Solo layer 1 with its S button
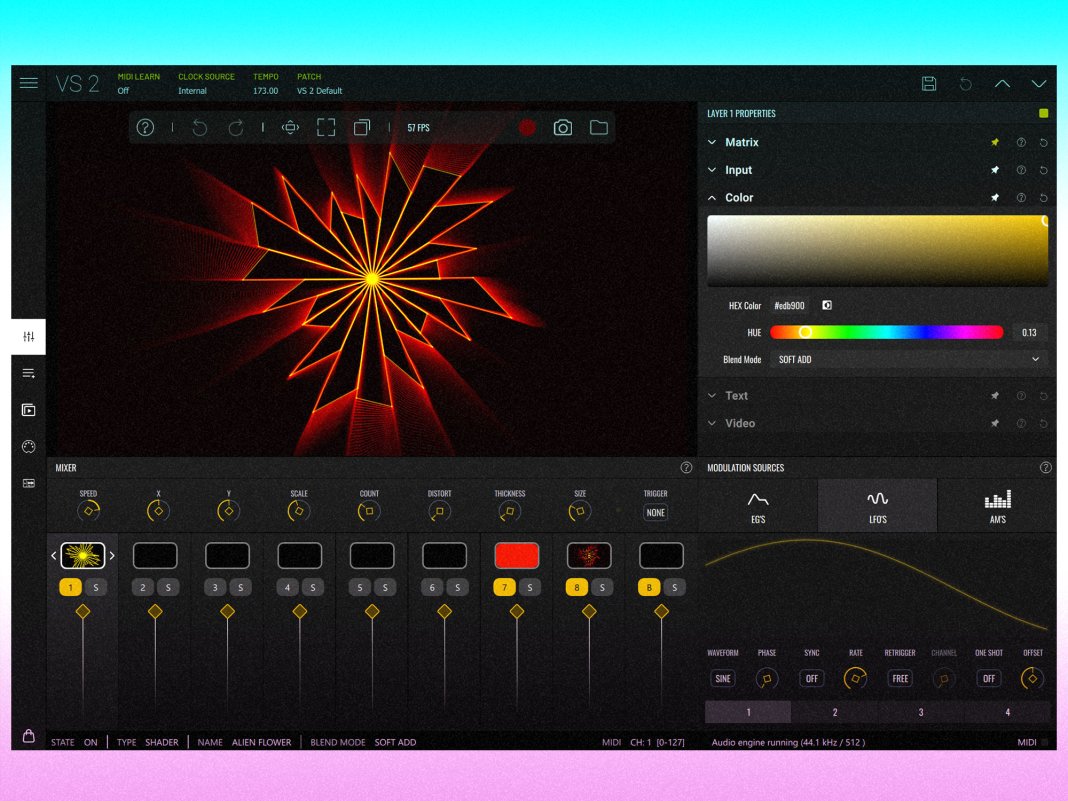 click(x=95, y=588)
